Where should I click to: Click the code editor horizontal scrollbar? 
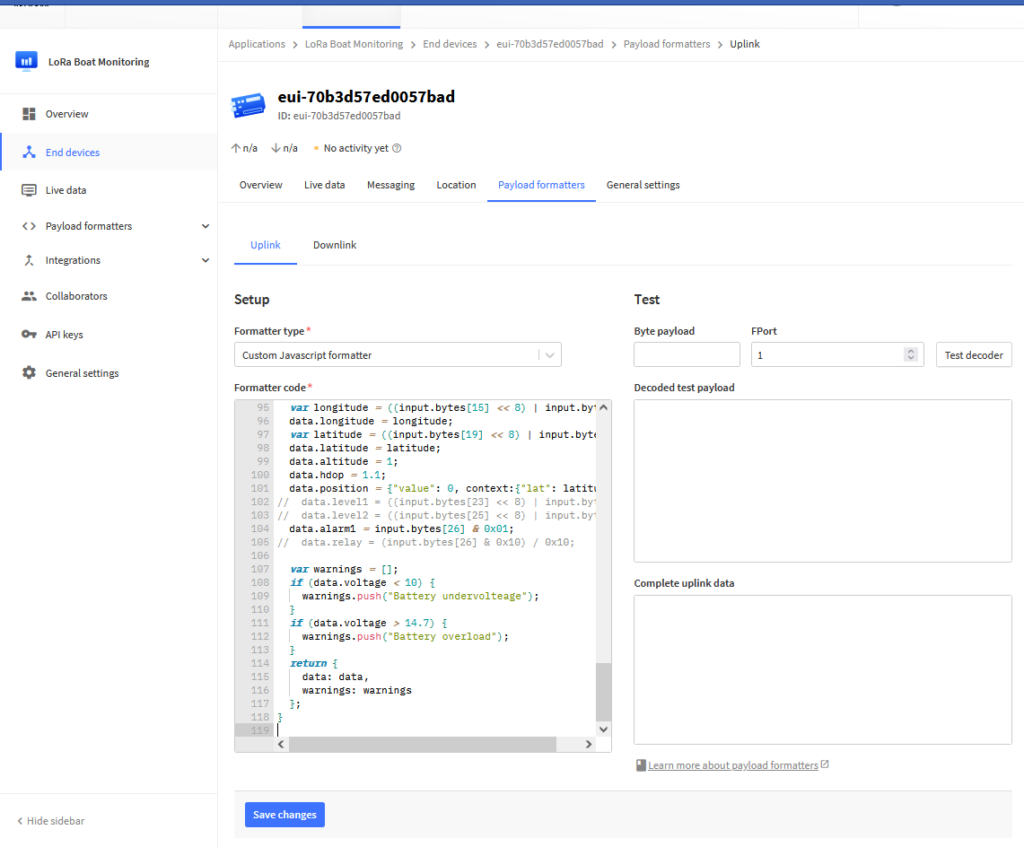tap(420, 744)
